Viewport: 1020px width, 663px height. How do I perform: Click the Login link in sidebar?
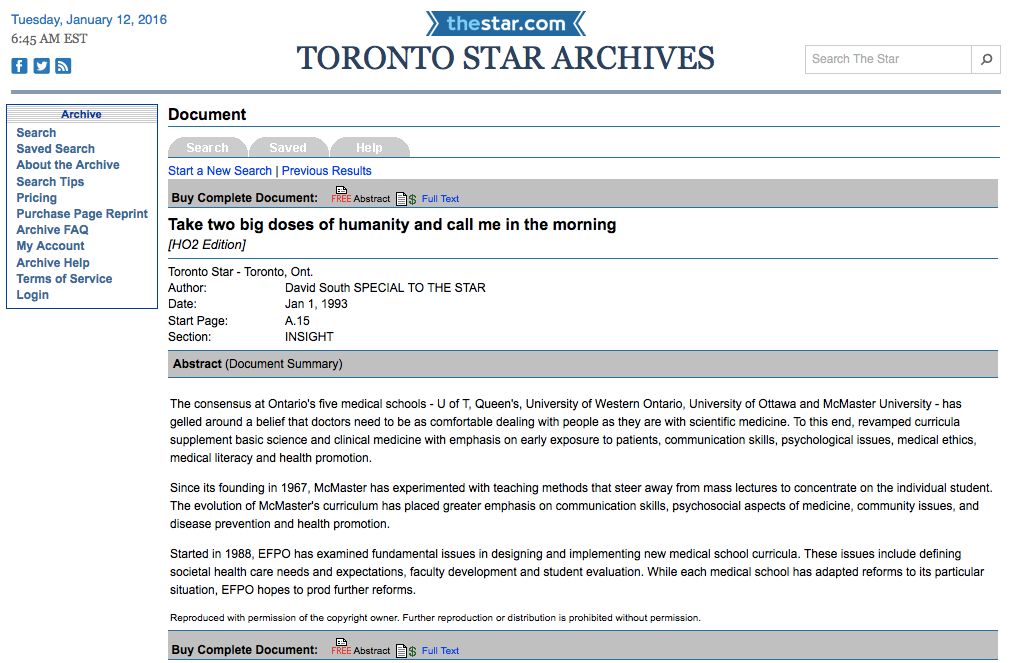pyautogui.click(x=32, y=295)
